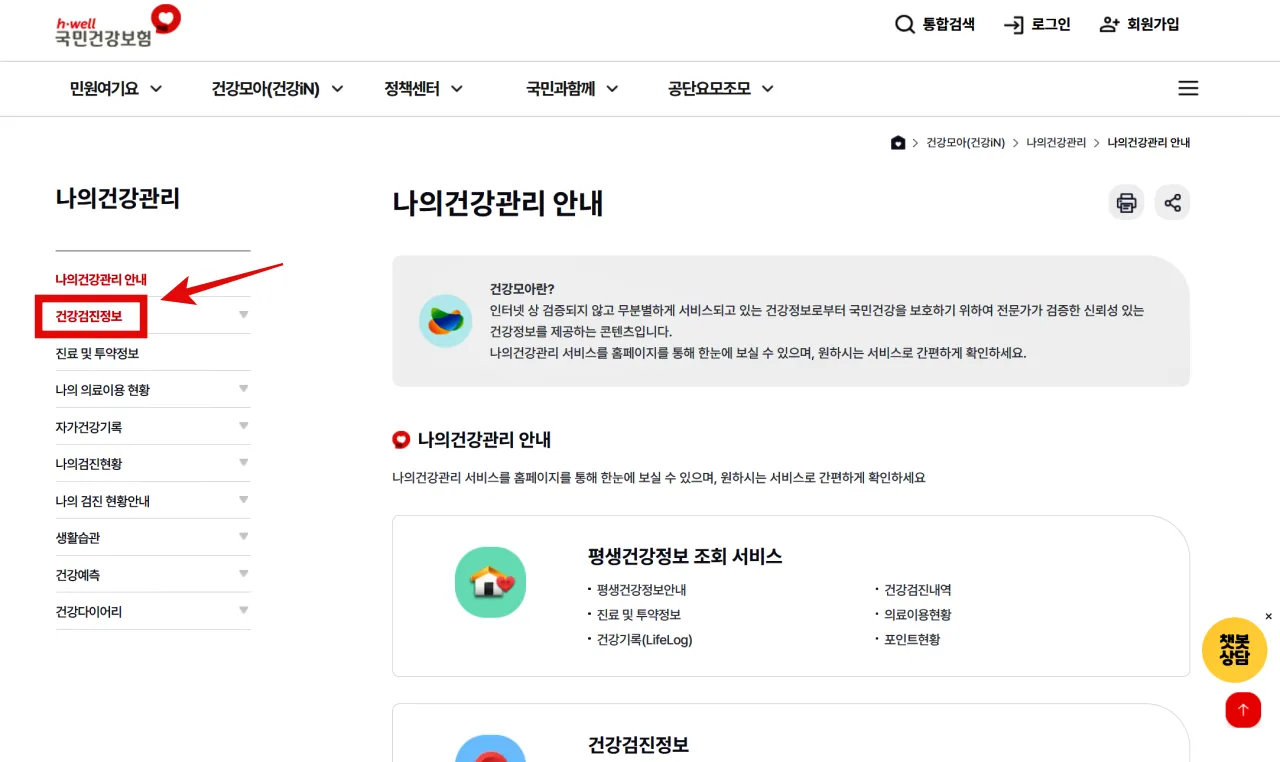Open the 챗봇상담 chatbot icon
Screen dimensions: 1280x762
1235,650
